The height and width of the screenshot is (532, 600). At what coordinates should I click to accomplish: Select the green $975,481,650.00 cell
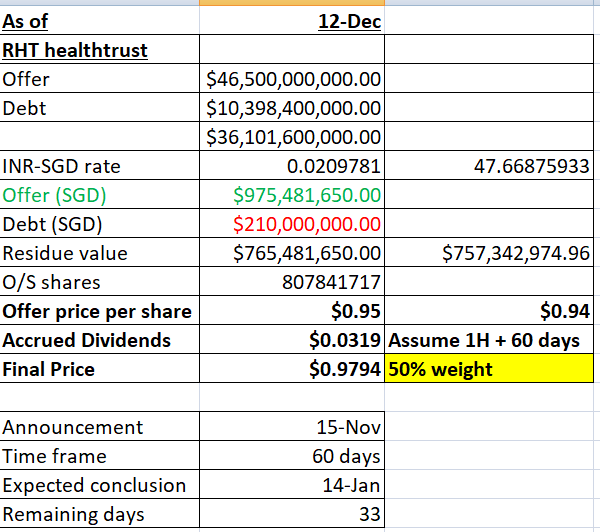pyautogui.click(x=292, y=195)
